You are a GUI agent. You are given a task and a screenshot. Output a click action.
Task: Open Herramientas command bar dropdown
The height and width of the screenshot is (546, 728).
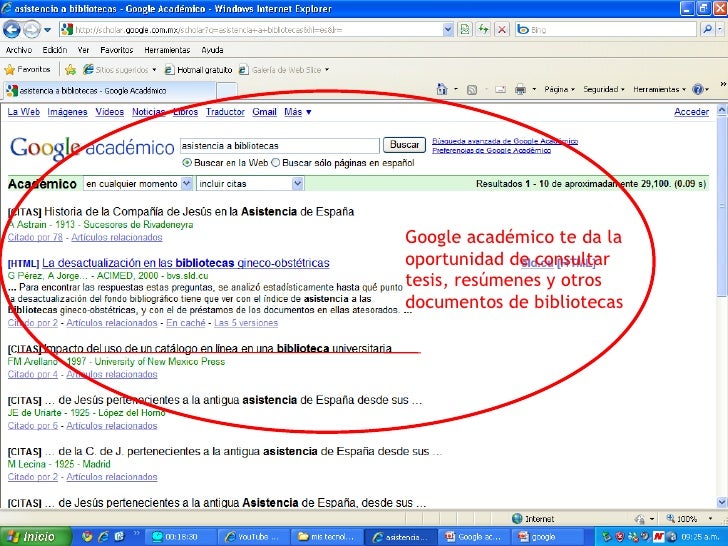pyautogui.click(x=659, y=89)
